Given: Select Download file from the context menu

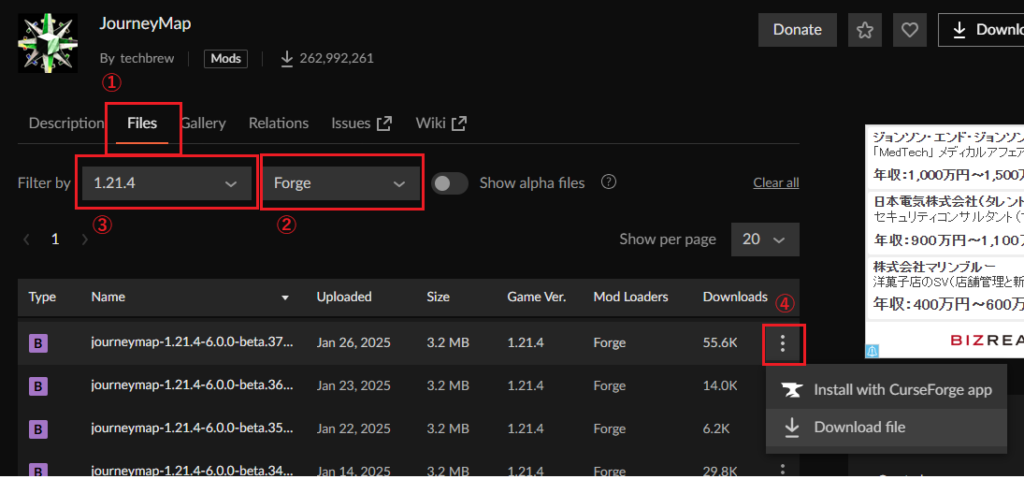Looking at the screenshot, I should coord(859,427).
